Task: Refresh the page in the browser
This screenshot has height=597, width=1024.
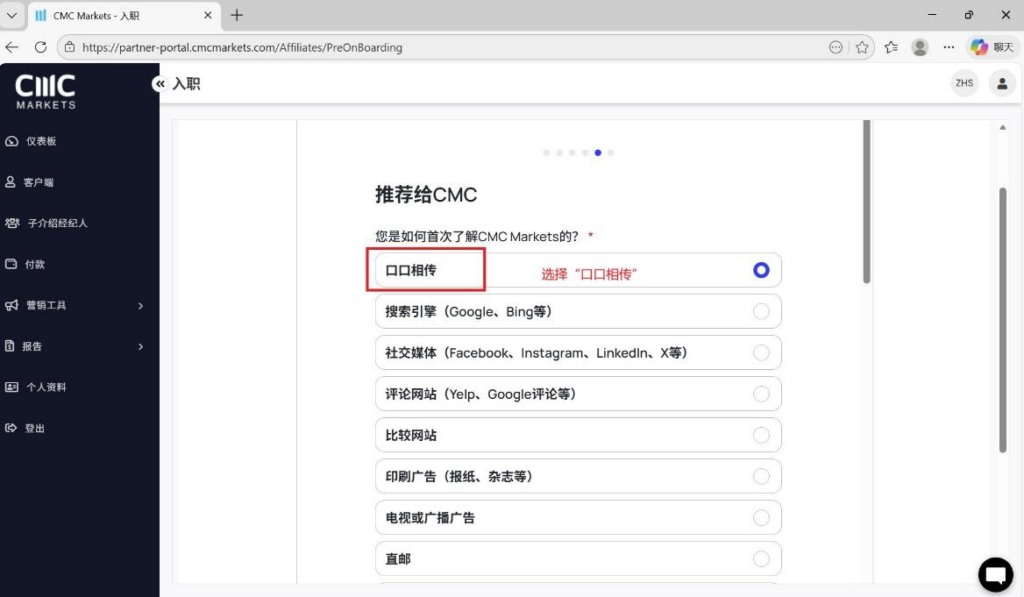Action: tap(40, 47)
